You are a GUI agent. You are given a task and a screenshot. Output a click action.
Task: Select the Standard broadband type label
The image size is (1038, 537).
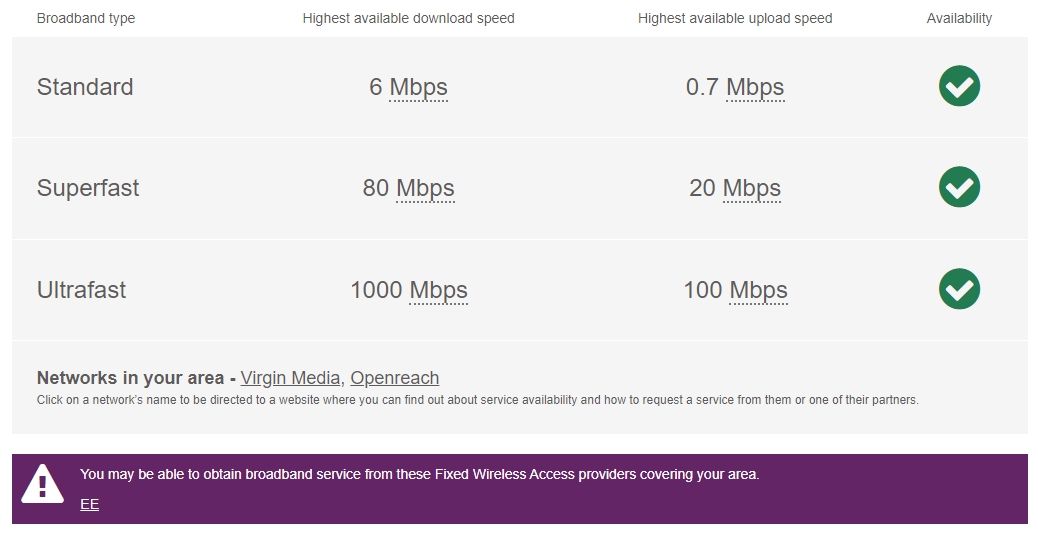tap(85, 87)
